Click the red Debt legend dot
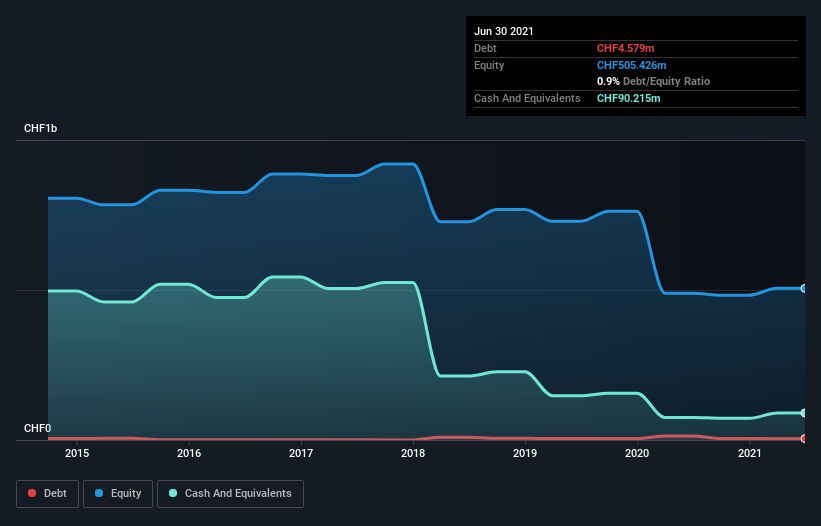Screen dimensions: 821x526 [x=32, y=493]
